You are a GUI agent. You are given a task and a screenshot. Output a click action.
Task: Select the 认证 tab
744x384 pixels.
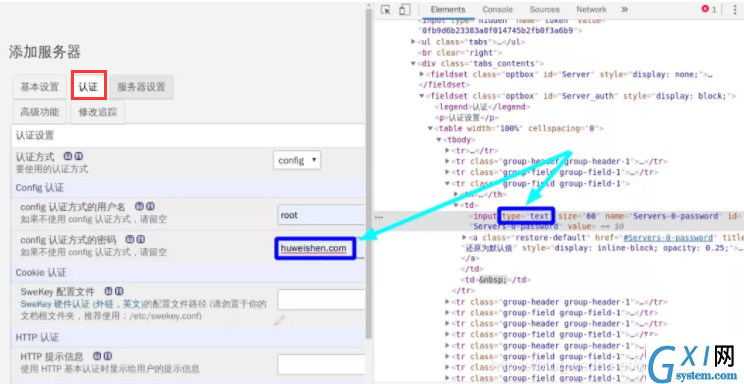88,86
